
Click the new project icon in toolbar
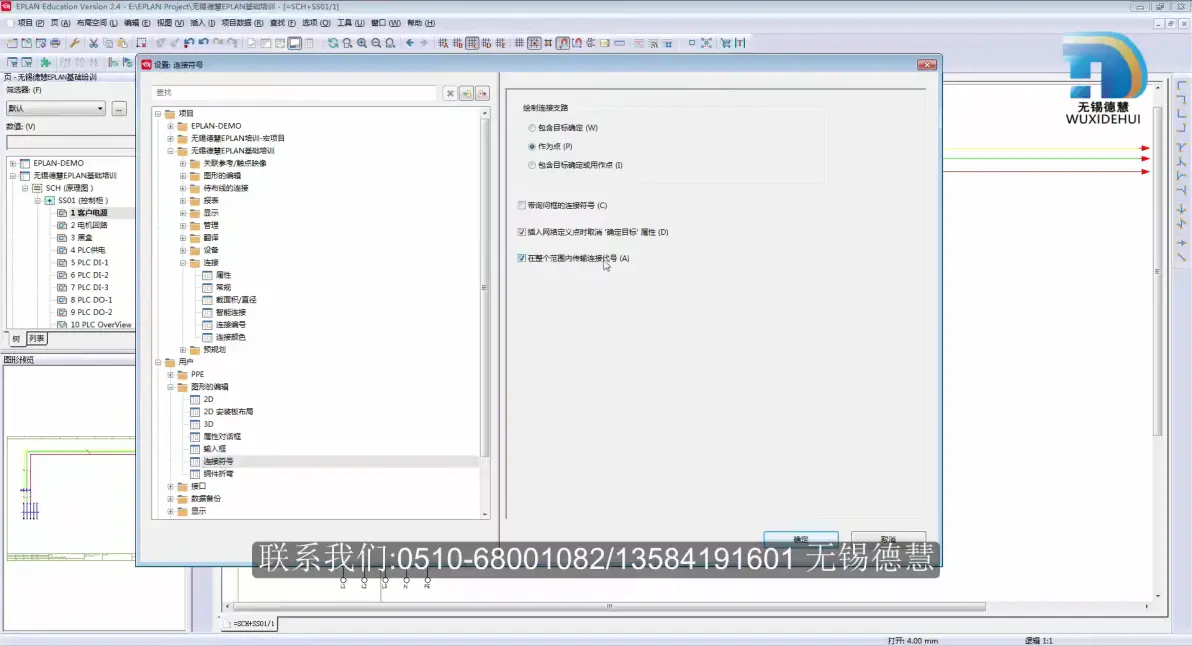click(x=12, y=43)
